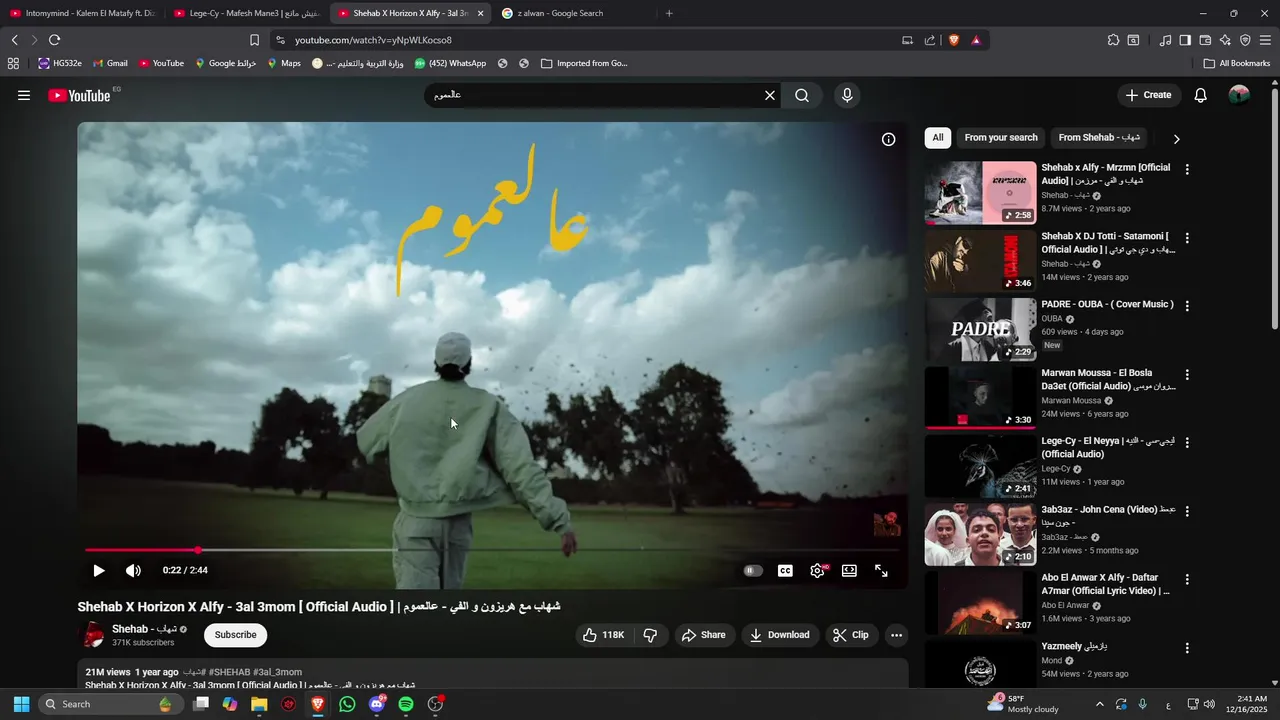Screen dimensions: 1280x720
Task: Create a clip of this video
Action: 851,635
